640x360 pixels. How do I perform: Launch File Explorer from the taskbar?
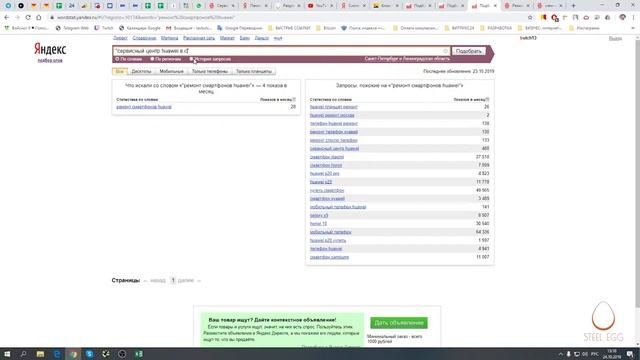point(40,354)
